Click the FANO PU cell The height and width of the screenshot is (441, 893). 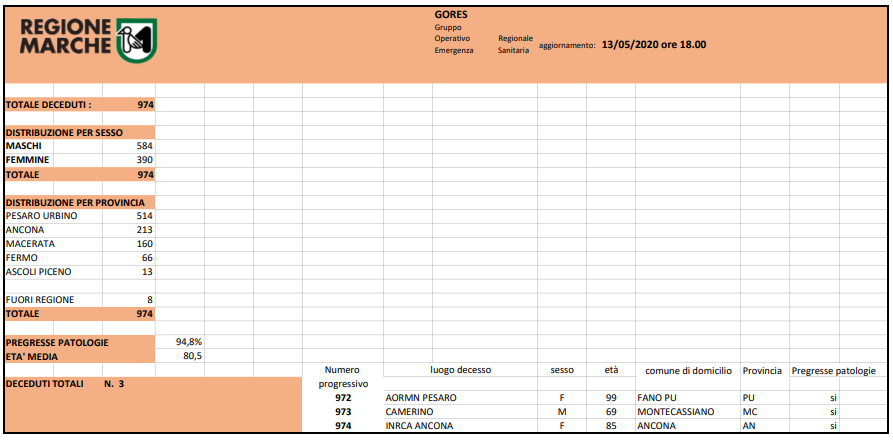656,398
